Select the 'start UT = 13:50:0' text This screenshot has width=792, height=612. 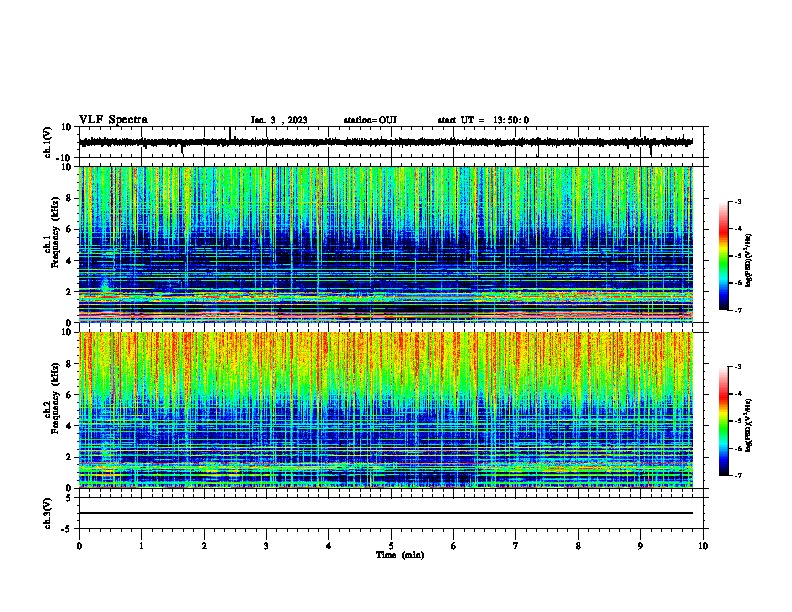tap(483, 120)
